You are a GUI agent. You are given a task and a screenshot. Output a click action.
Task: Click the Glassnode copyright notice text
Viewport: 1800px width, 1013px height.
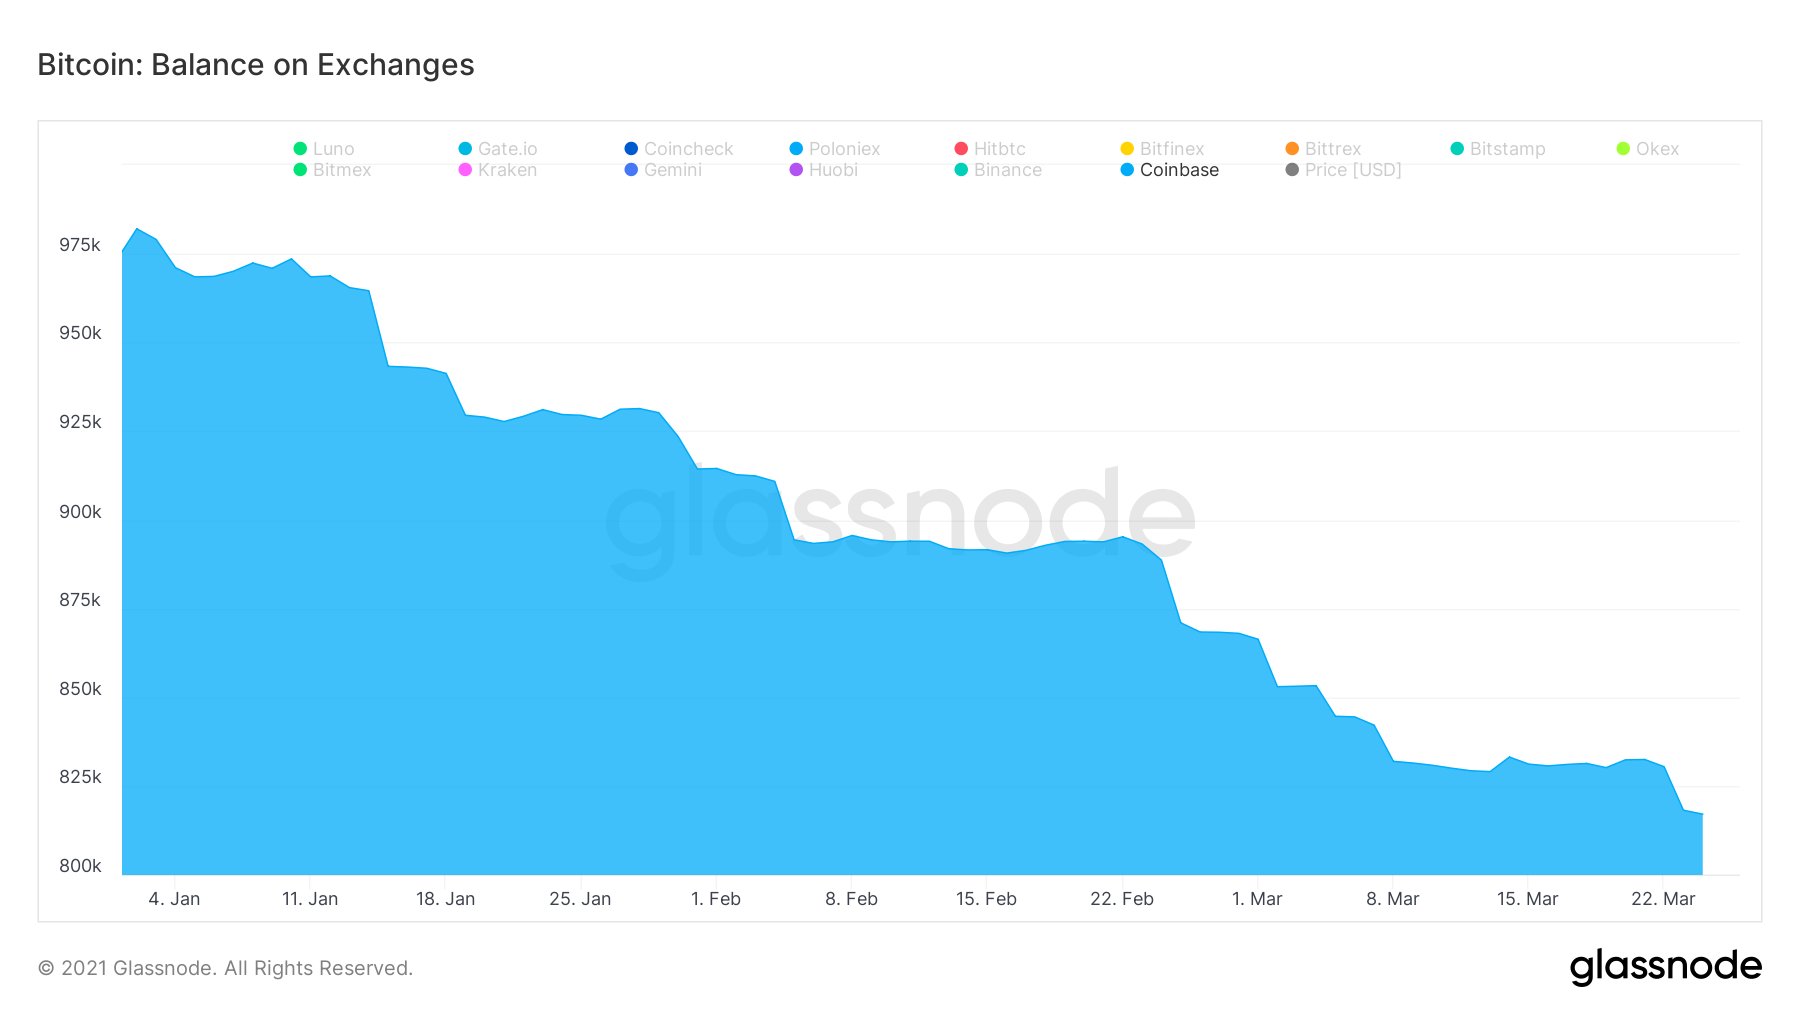point(225,968)
